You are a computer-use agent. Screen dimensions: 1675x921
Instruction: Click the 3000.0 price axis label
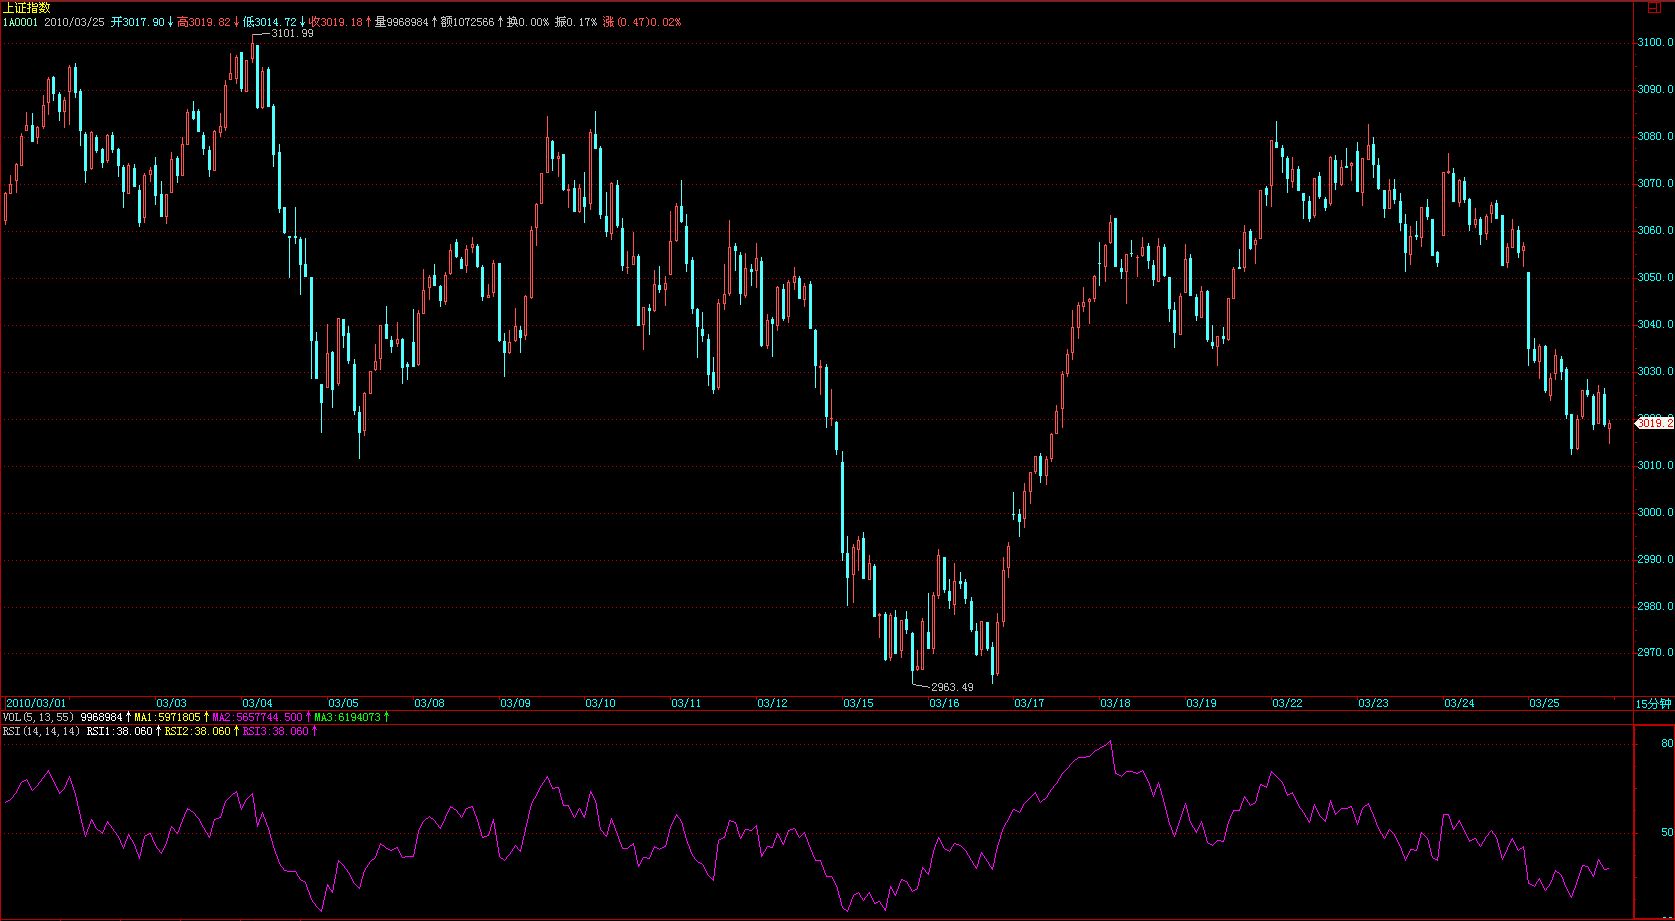pyautogui.click(x=1656, y=513)
